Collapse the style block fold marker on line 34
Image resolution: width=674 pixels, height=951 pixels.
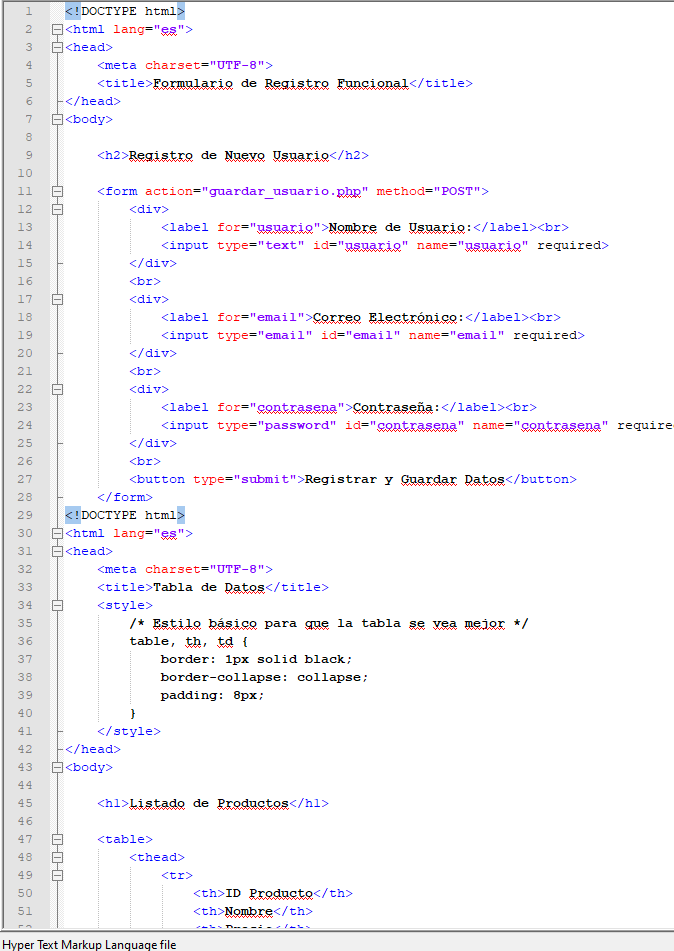click(57, 605)
